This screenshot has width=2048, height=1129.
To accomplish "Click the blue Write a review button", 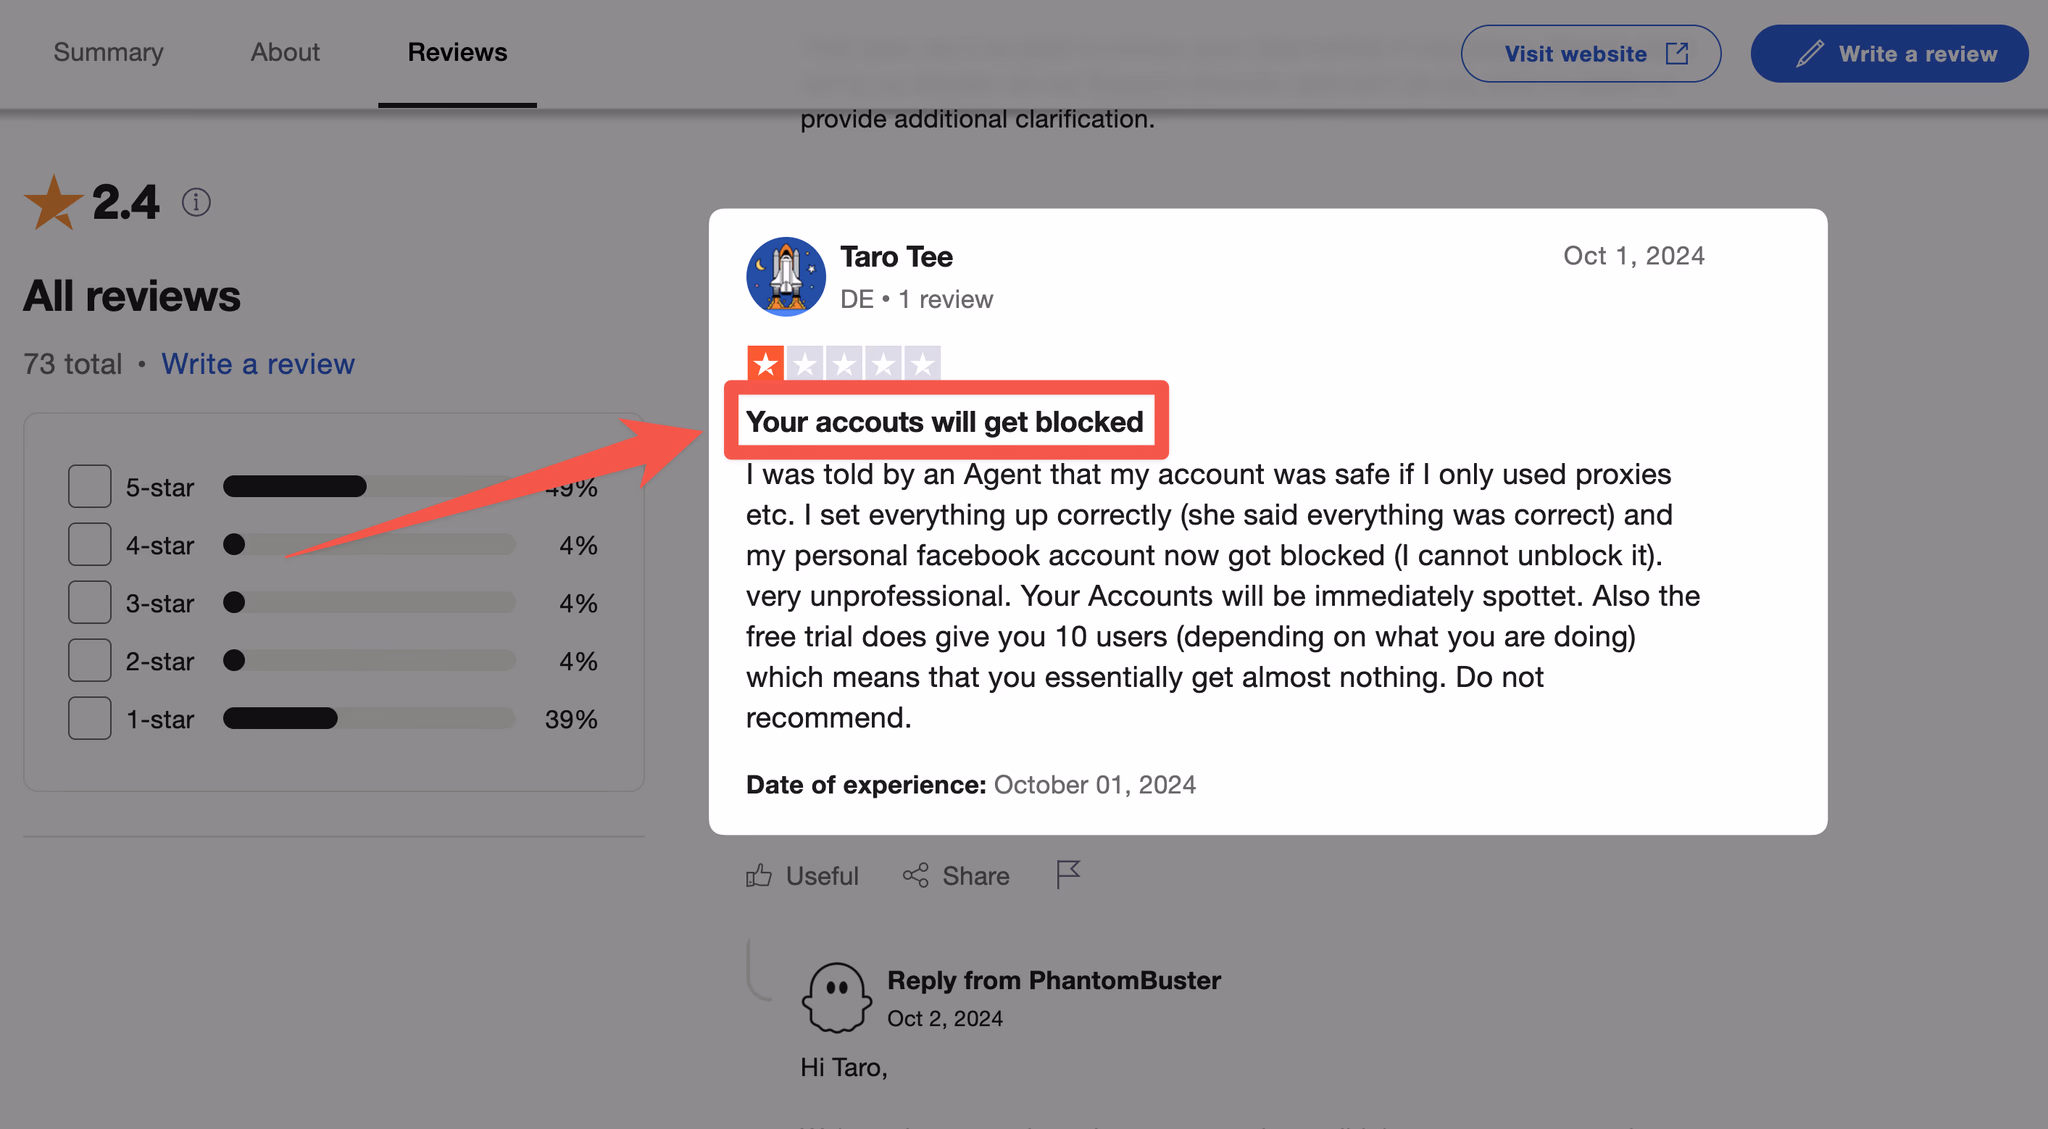I will [x=1889, y=54].
